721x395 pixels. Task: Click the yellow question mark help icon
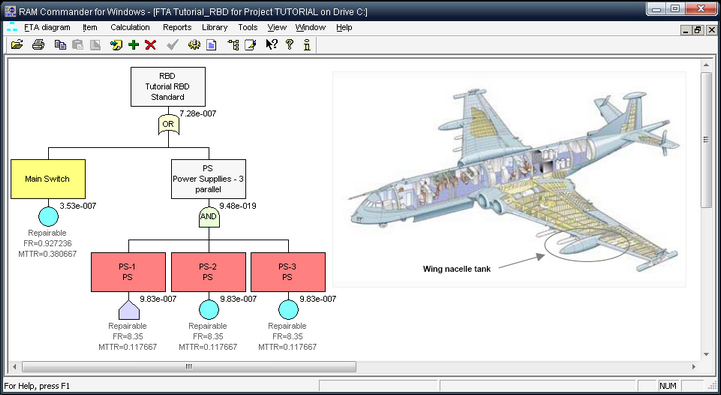coord(289,45)
